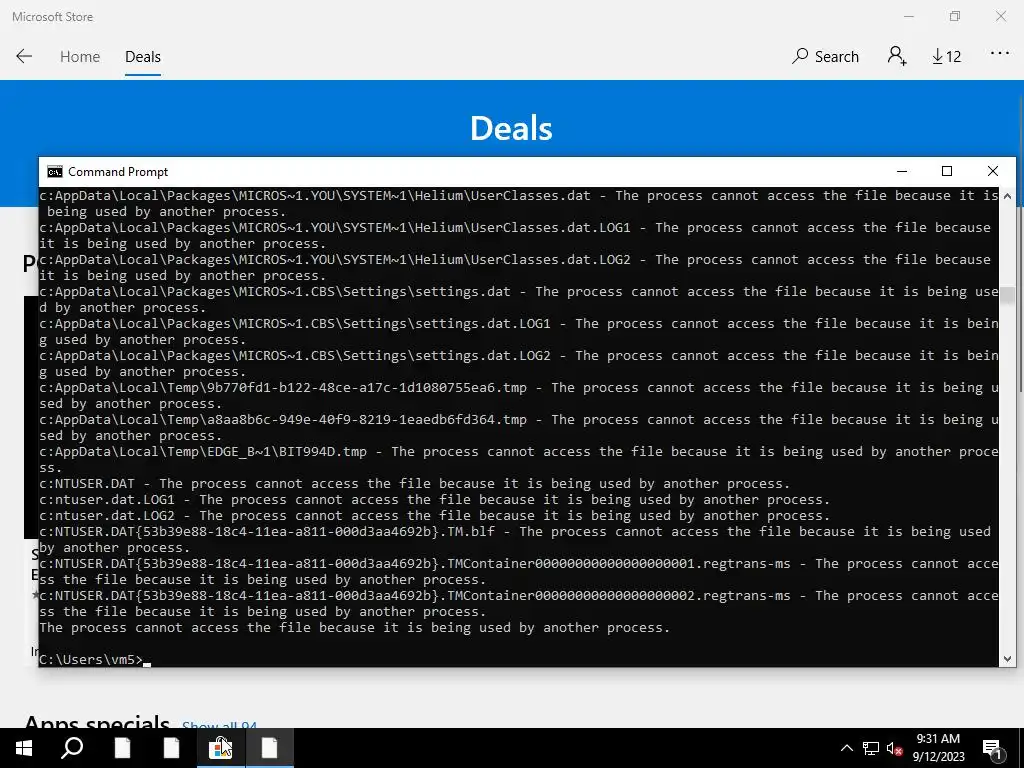Screen dimensions: 1024x768
Task: Click the Command Prompt scroll up arrow
Action: pyautogui.click(x=1007, y=196)
